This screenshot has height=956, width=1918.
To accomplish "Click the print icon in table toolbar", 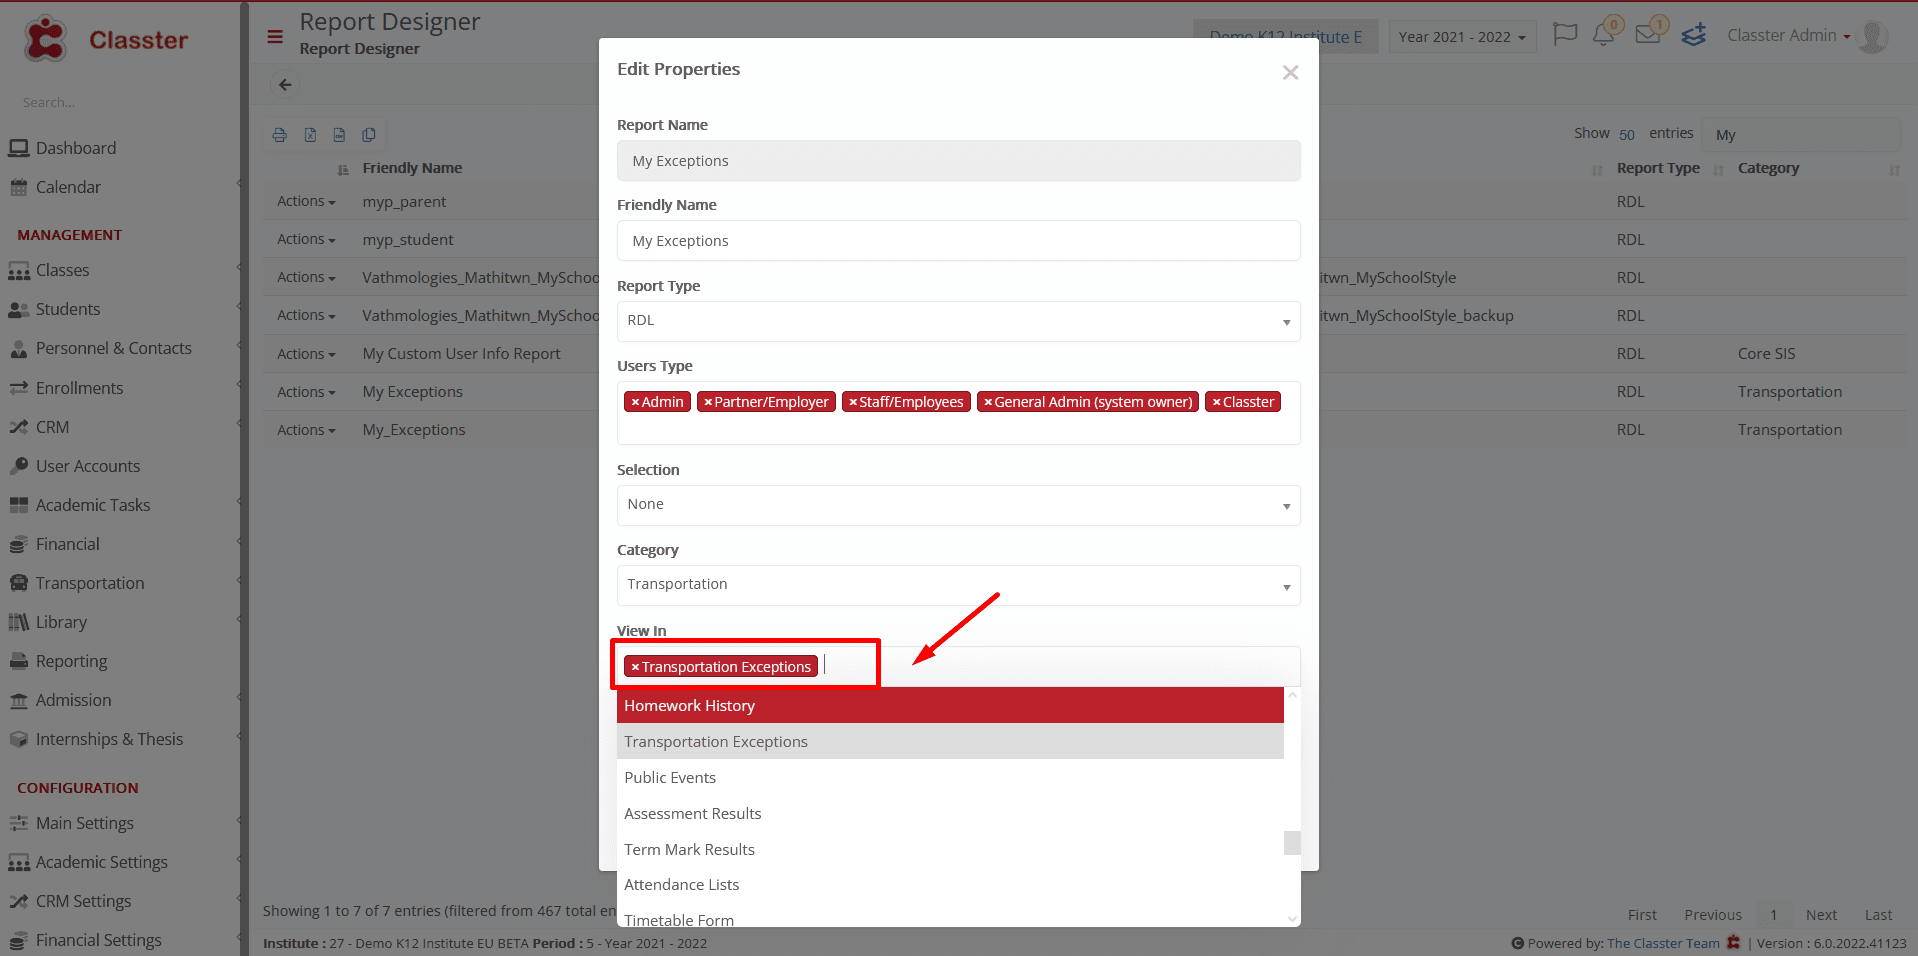I will pos(280,135).
